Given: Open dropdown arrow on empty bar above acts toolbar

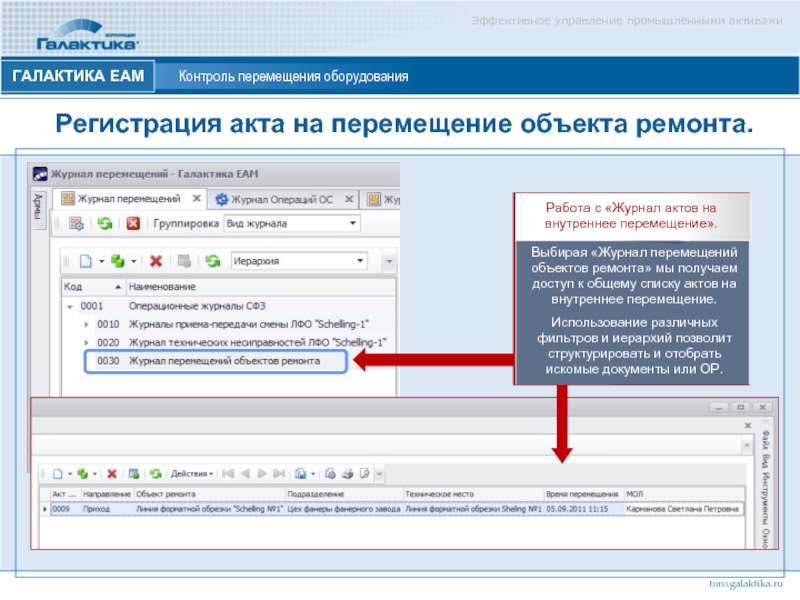Looking at the screenshot, I should (747, 445).
